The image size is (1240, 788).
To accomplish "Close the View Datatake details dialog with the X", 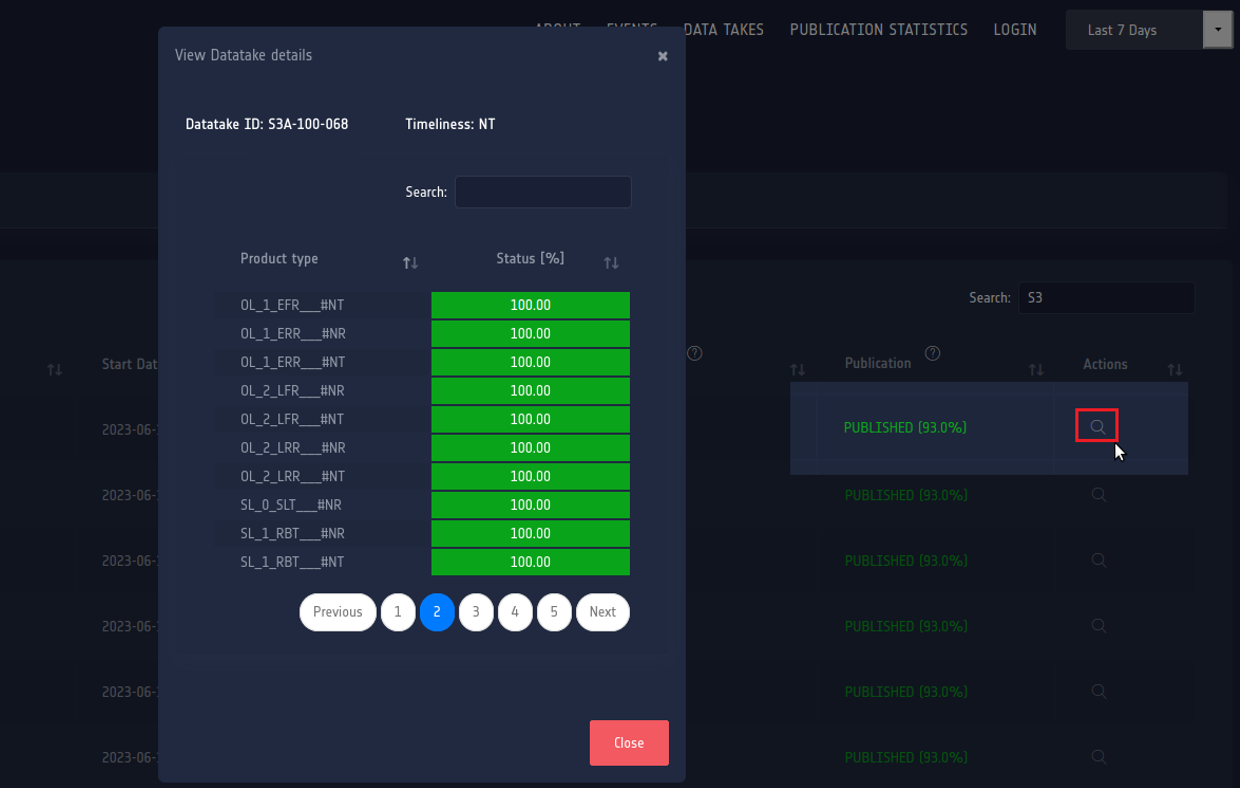I will (x=662, y=56).
